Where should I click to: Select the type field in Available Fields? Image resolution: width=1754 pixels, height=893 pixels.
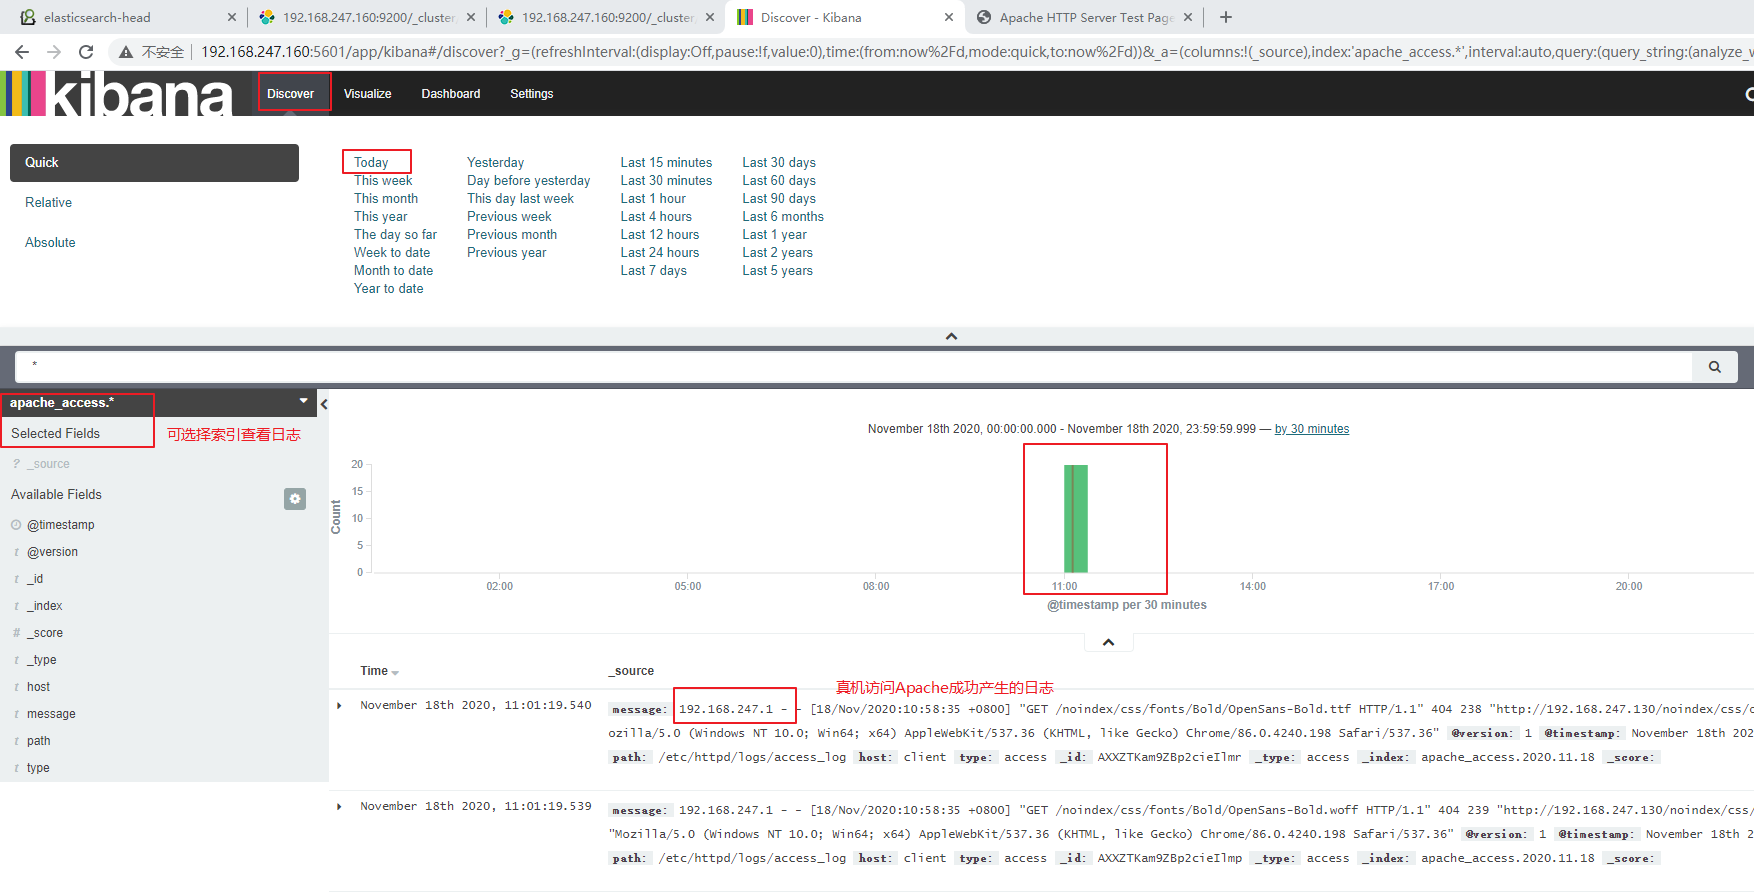(38, 768)
